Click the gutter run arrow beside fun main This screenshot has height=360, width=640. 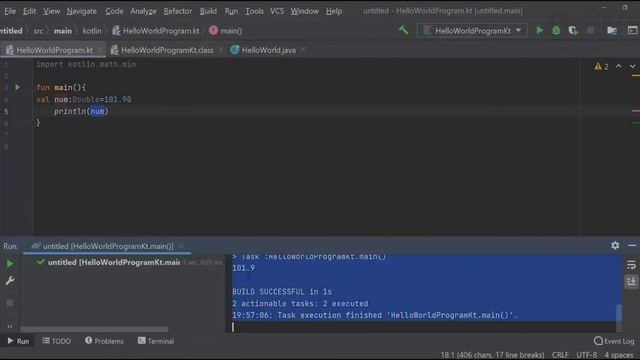[x=18, y=87]
